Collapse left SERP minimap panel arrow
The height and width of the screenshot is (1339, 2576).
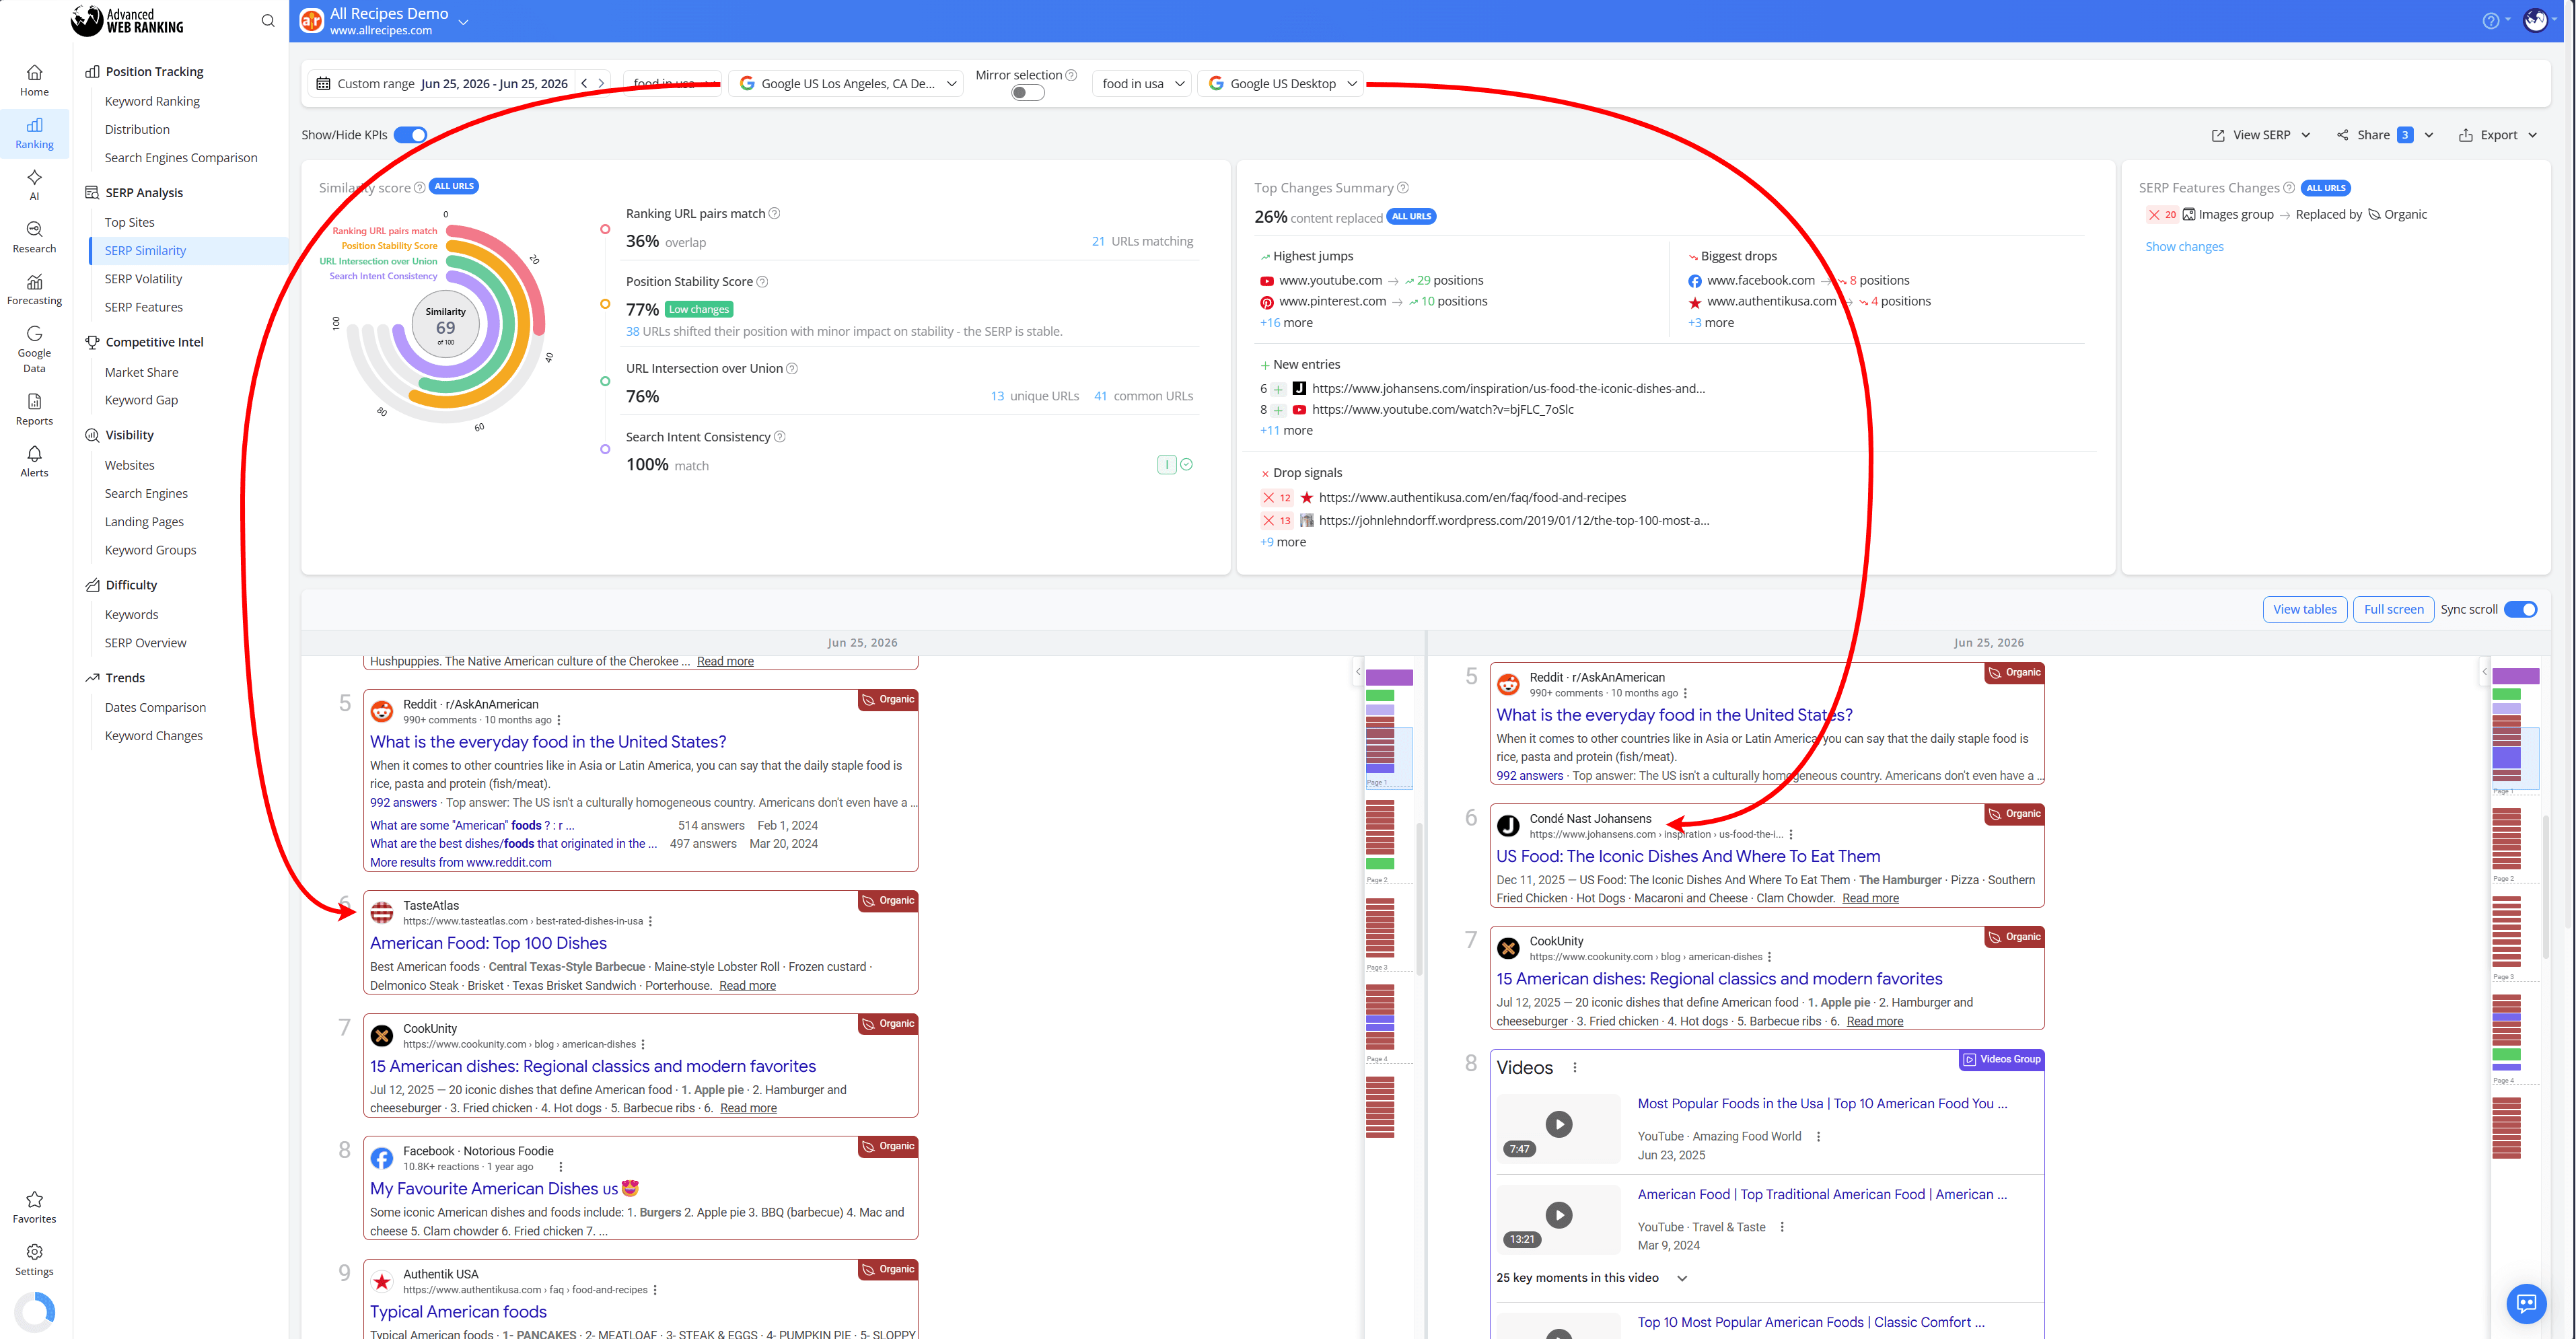pyautogui.click(x=1357, y=671)
